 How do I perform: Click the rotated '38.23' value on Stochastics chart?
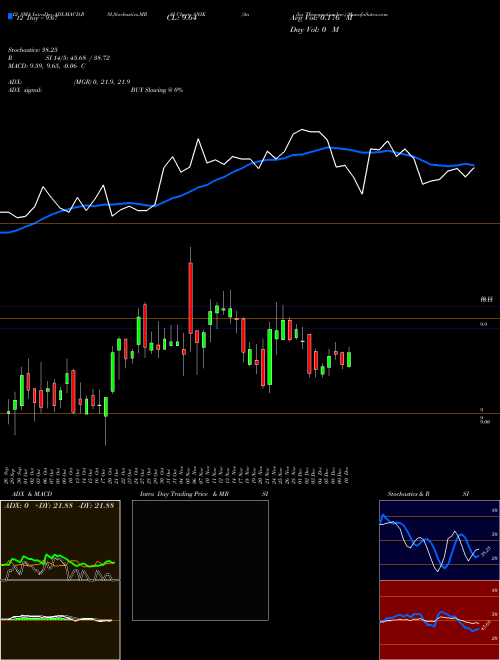click(486, 551)
